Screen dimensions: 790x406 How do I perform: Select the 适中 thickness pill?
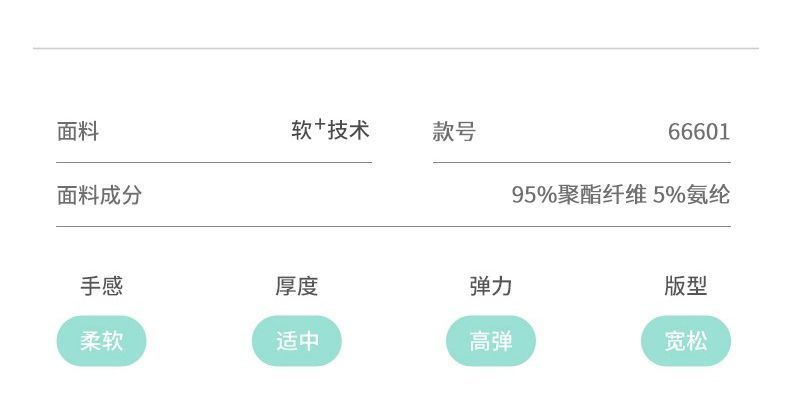click(297, 341)
